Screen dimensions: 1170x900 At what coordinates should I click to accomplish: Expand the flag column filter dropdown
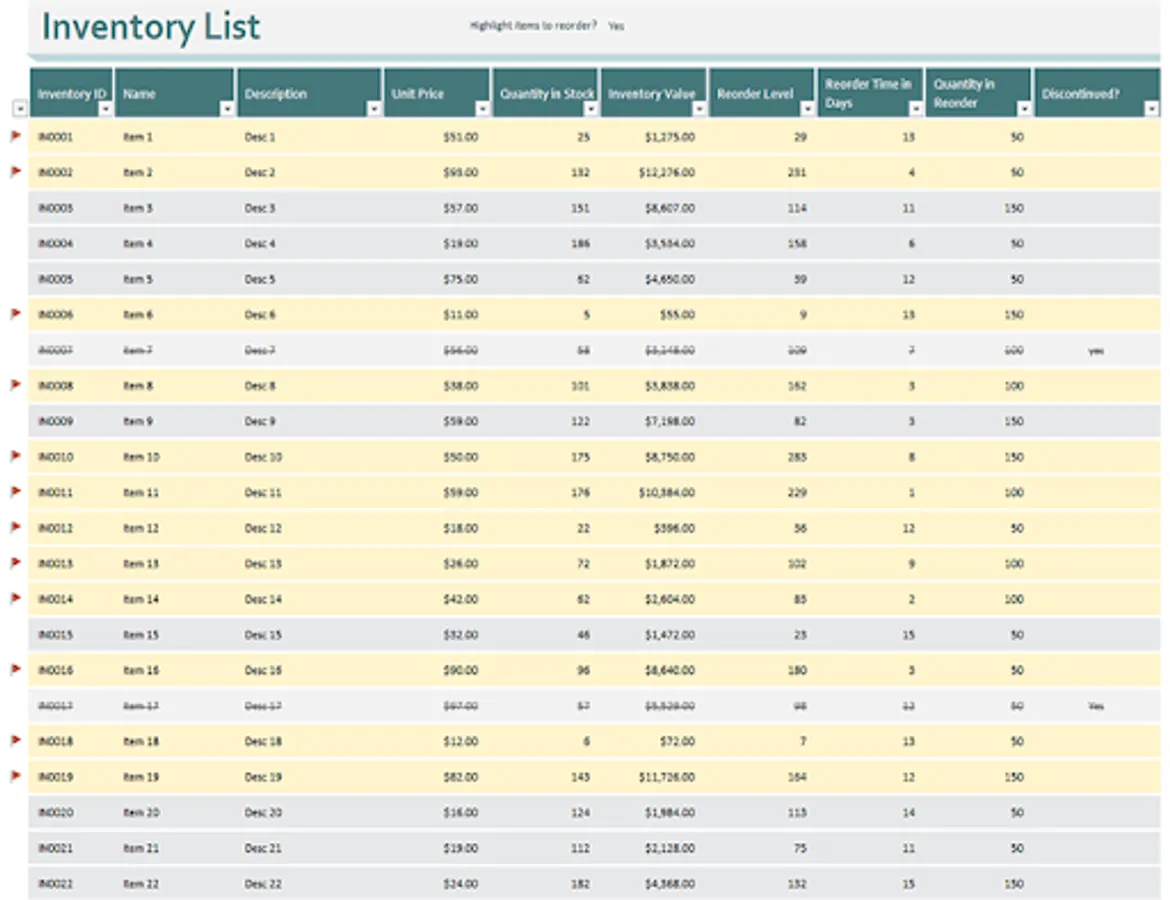[x=20, y=109]
